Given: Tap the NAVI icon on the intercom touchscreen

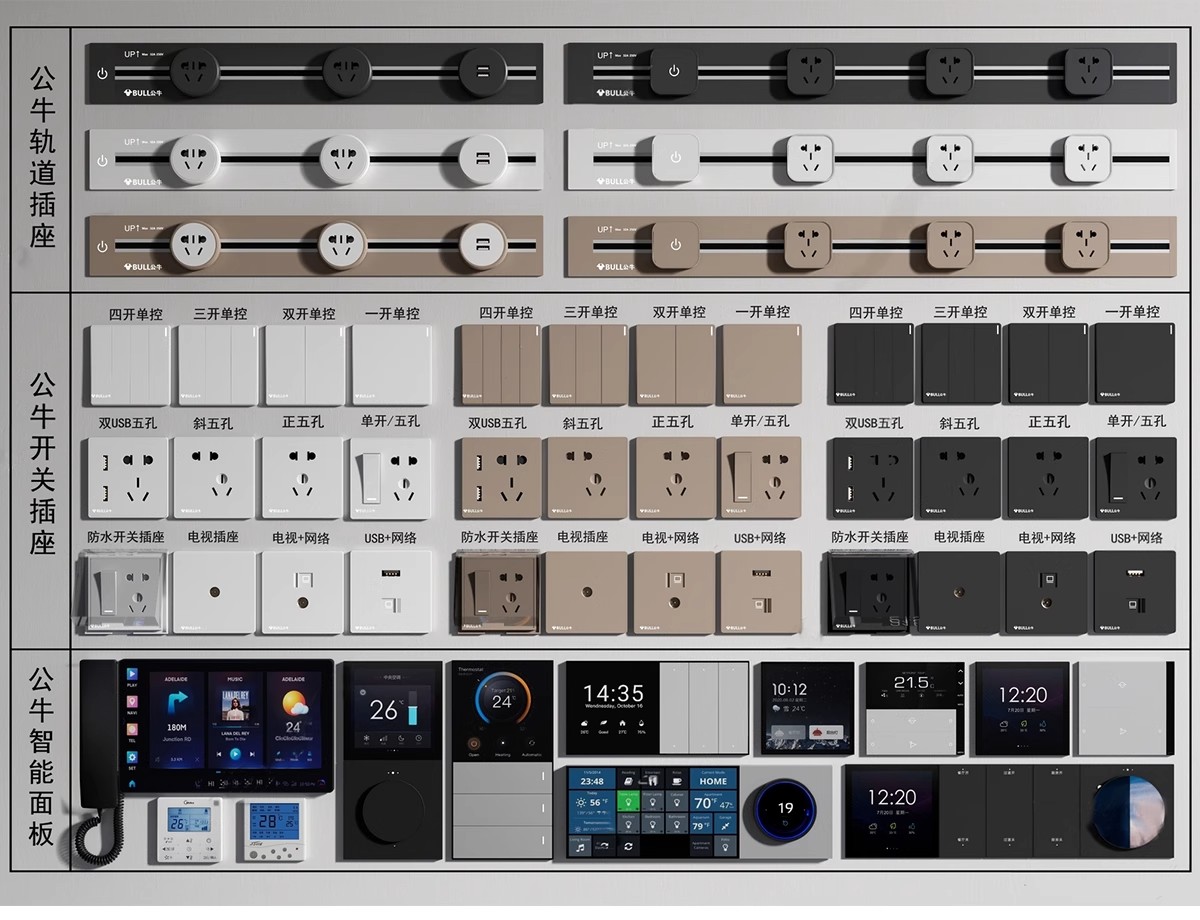Looking at the screenshot, I should point(132,701).
